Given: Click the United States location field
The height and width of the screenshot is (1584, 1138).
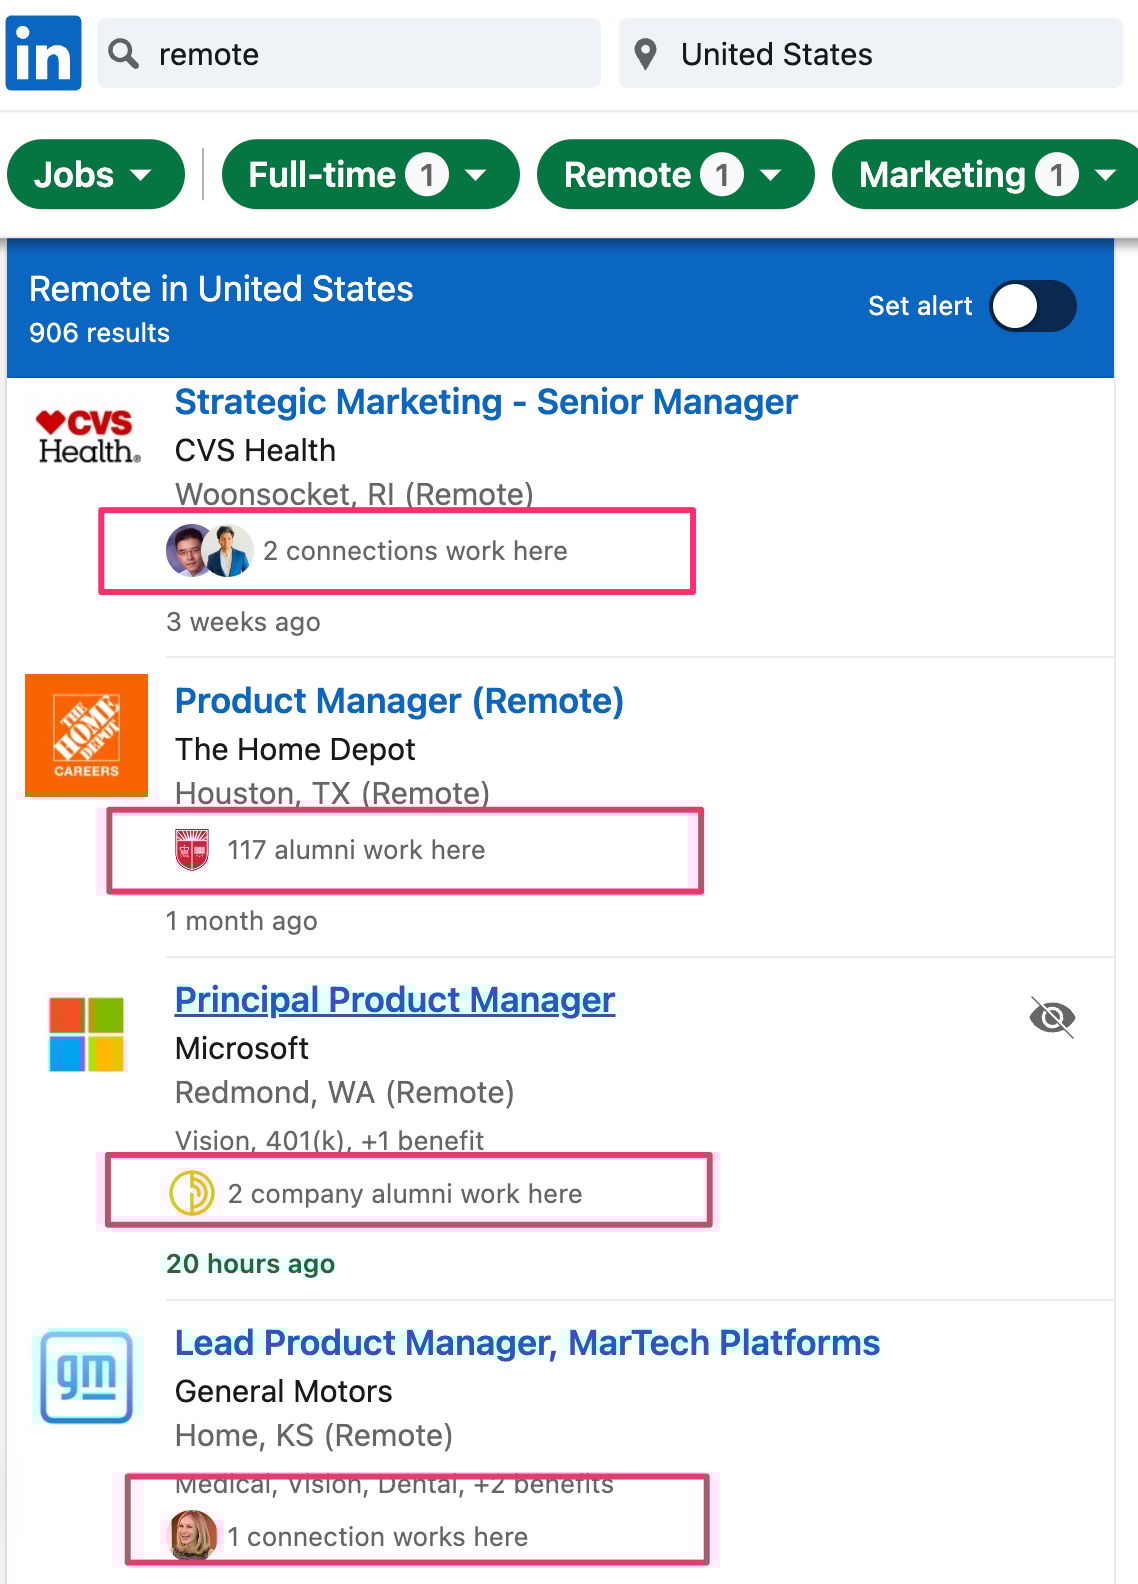Looking at the screenshot, I should coord(871,53).
